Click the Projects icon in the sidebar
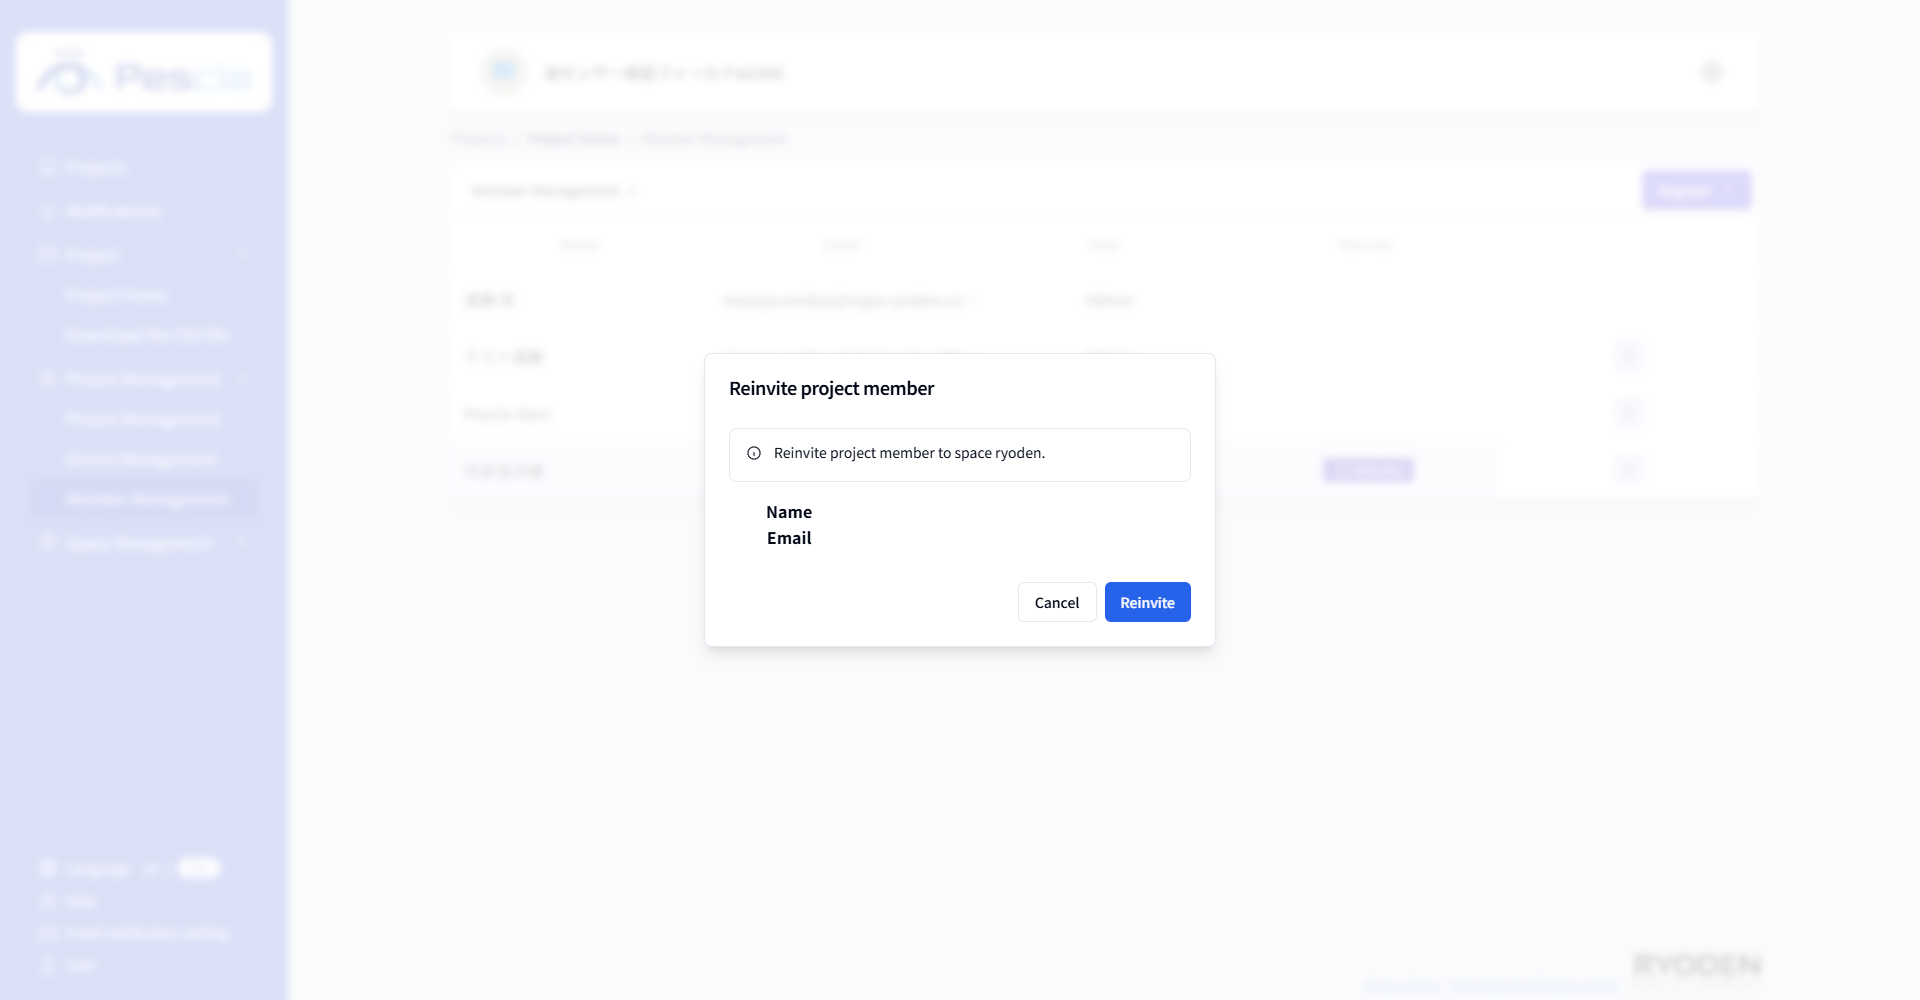 pos(47,167)
